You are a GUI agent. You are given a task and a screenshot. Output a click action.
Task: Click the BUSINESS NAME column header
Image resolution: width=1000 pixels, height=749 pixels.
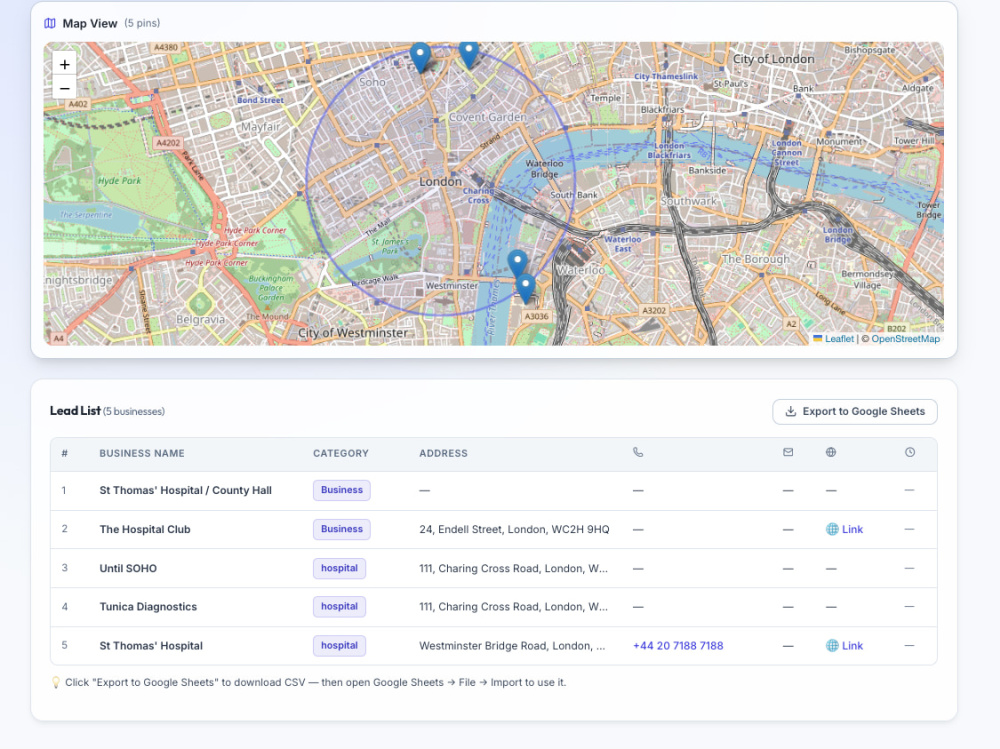142,453
